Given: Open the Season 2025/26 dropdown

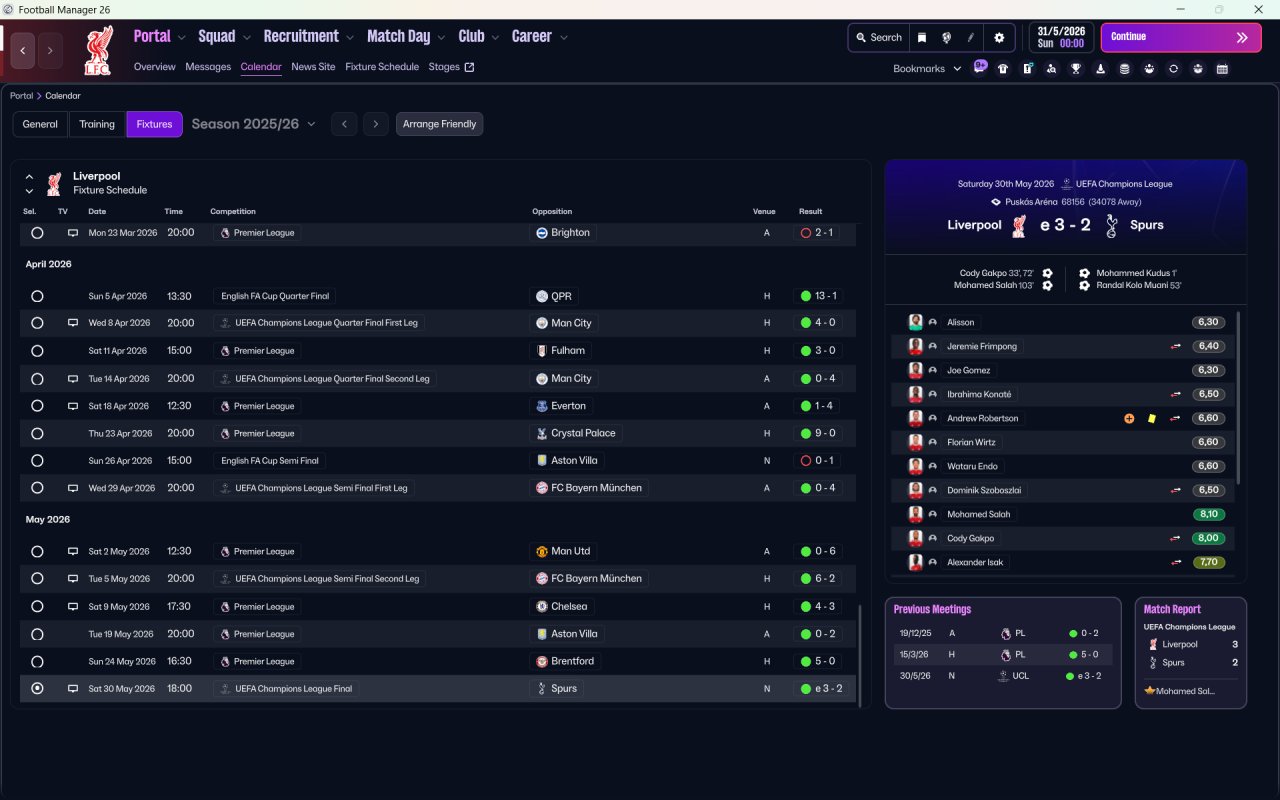Looking at the screenshot, I should click(253, 124).
